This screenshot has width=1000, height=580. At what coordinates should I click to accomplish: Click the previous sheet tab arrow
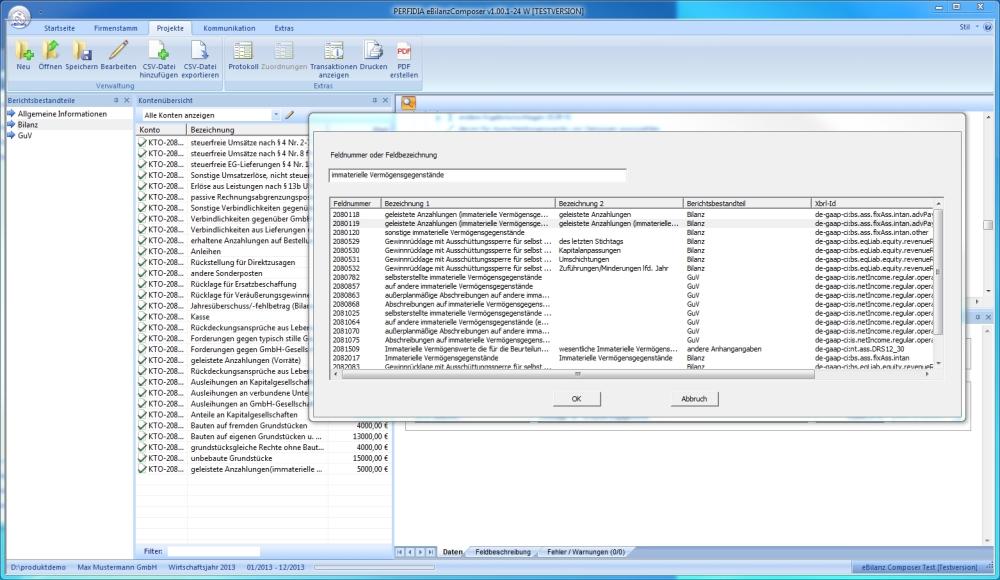pos(409,552)
